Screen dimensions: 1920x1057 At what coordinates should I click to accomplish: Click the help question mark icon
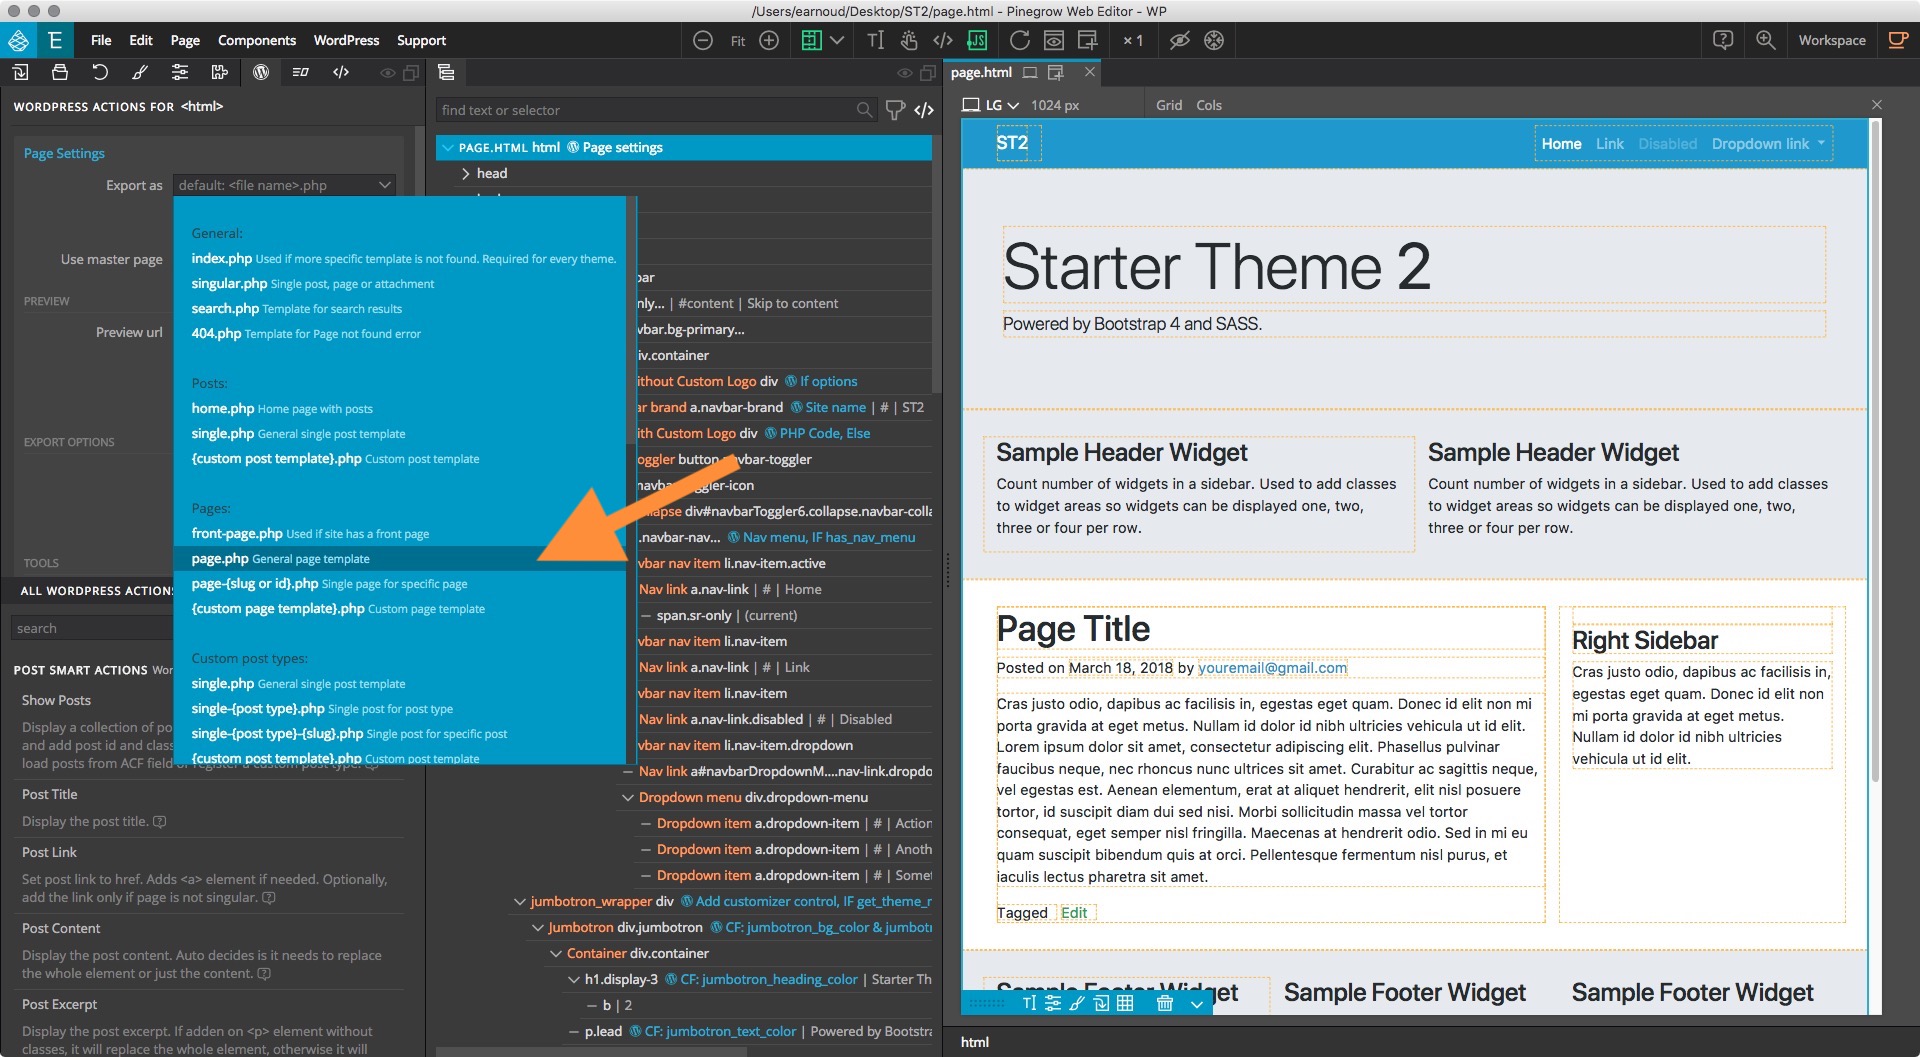[x=1723, y=40]
